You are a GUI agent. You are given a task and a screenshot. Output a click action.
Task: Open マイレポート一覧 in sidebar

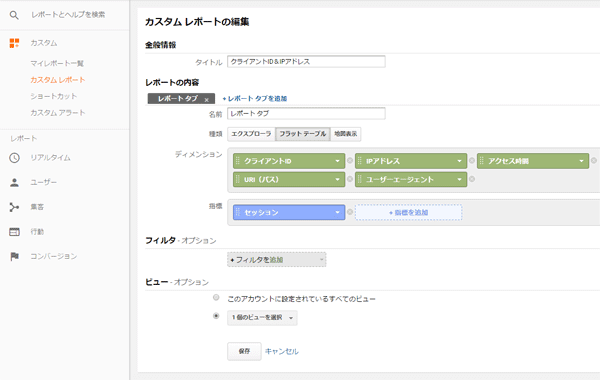pyautogui.click(x=57, y=63)
